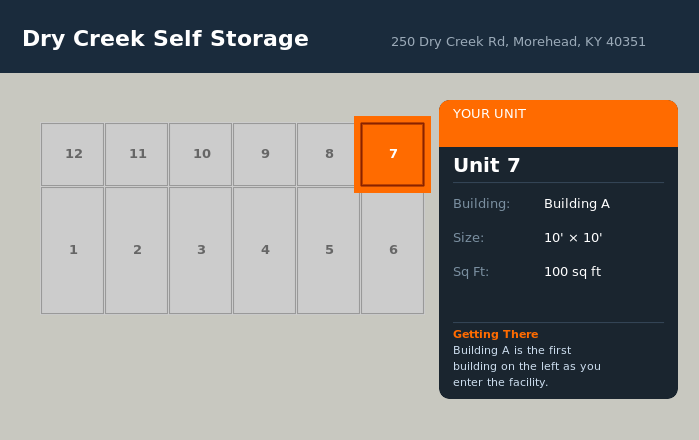
Task: Select storage unit 12 on map
Action: [x=73, y=154]
